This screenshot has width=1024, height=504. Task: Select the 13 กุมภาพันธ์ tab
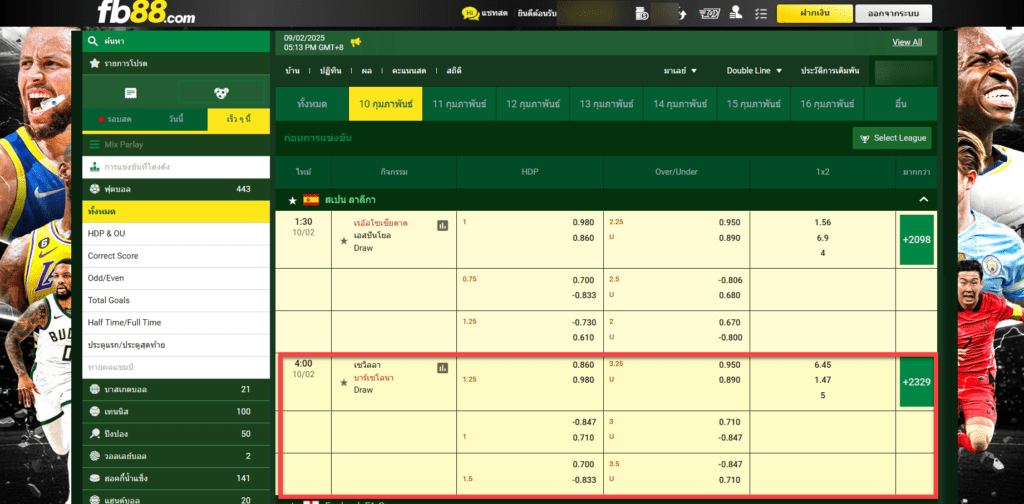pos(606,104)
